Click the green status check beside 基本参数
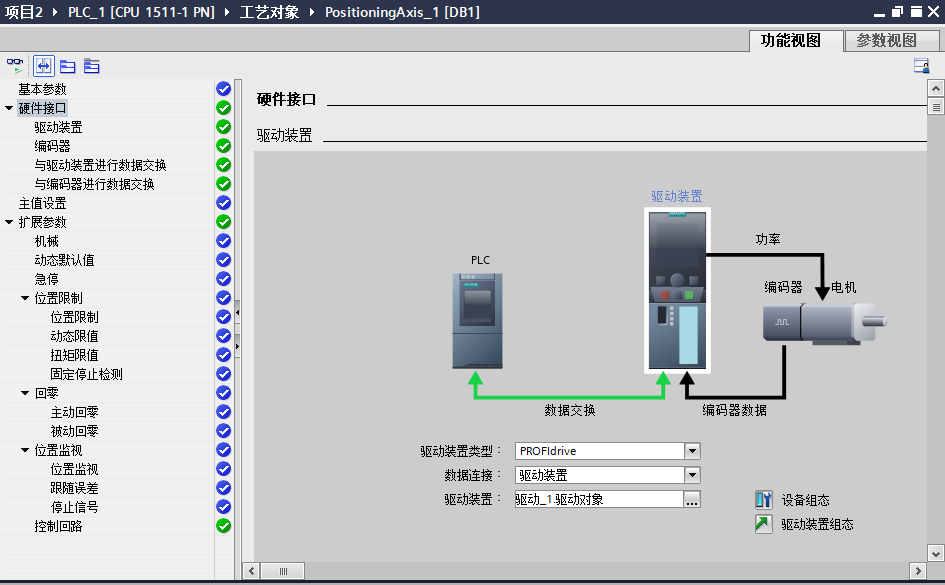 223,88
